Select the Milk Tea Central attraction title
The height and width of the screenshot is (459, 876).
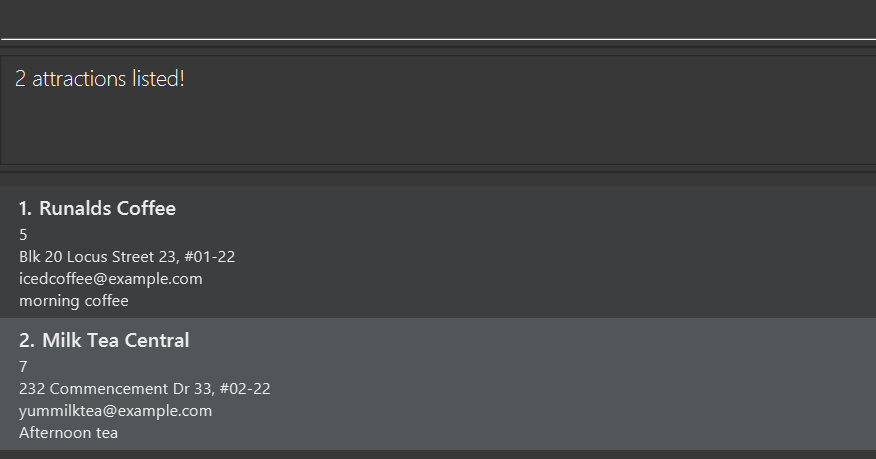click(115, 341)
